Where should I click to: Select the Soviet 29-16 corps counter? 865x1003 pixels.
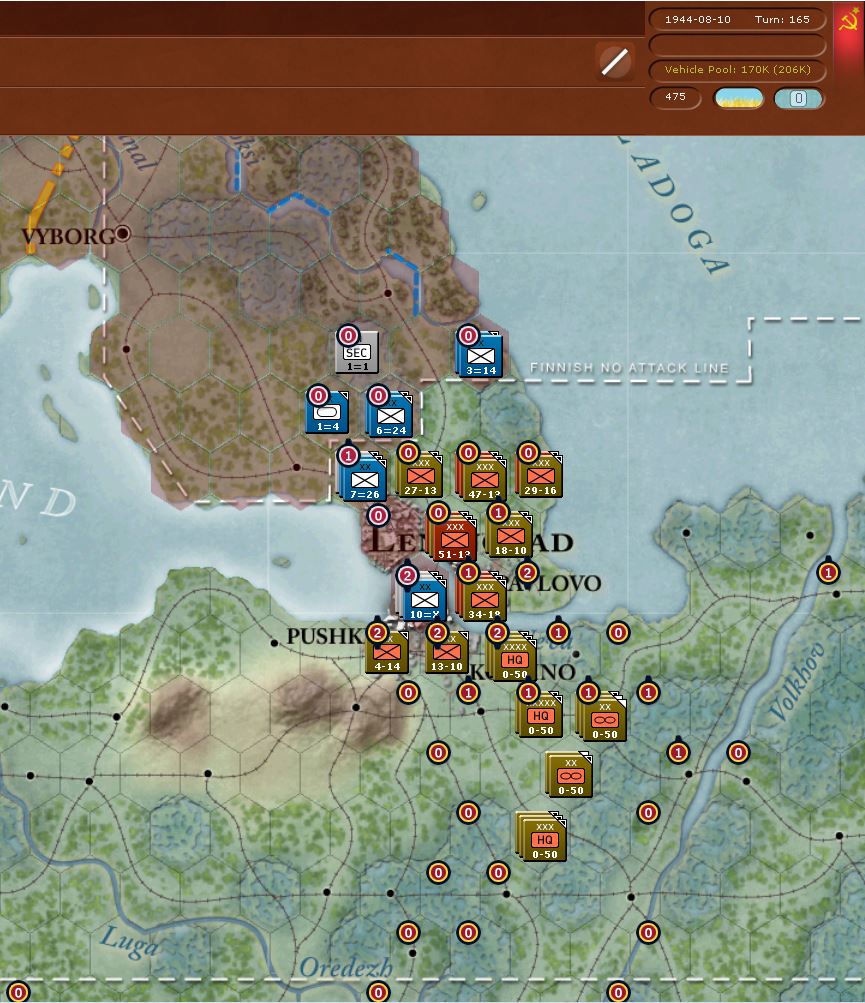coord(539,475)
